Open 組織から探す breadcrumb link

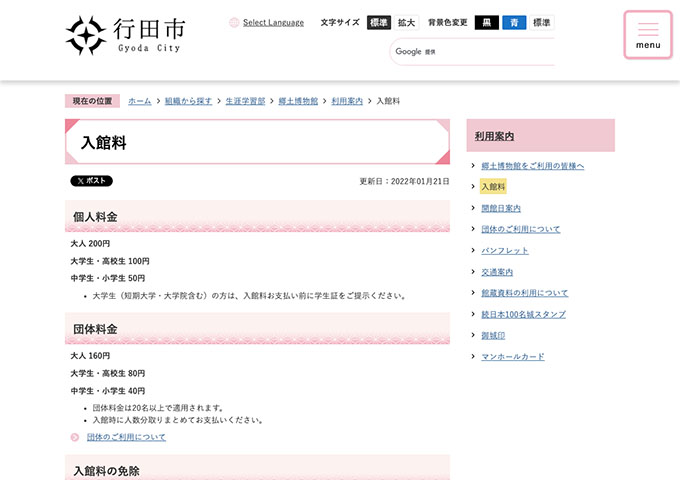[x=188, y=101]
